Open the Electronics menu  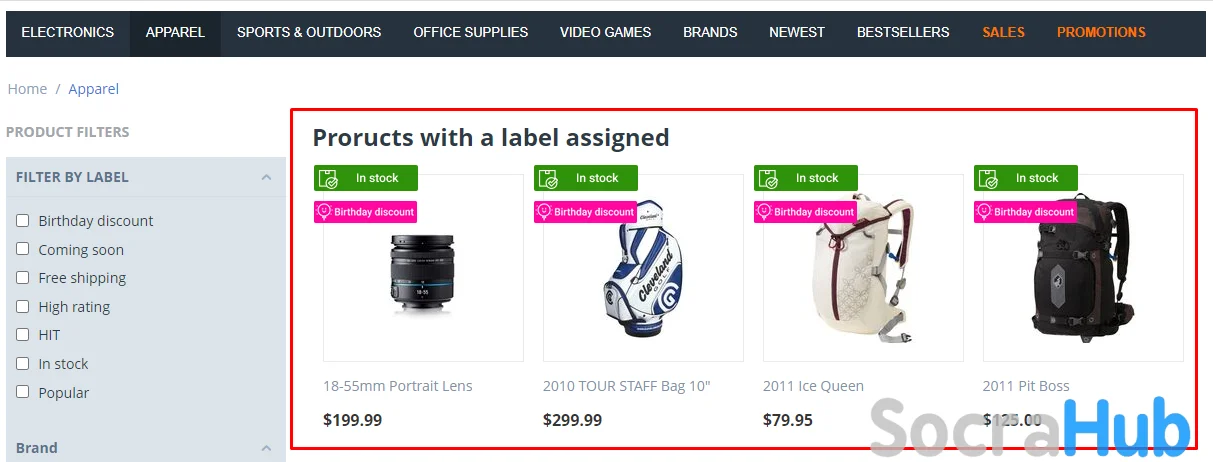coord(68,33)
